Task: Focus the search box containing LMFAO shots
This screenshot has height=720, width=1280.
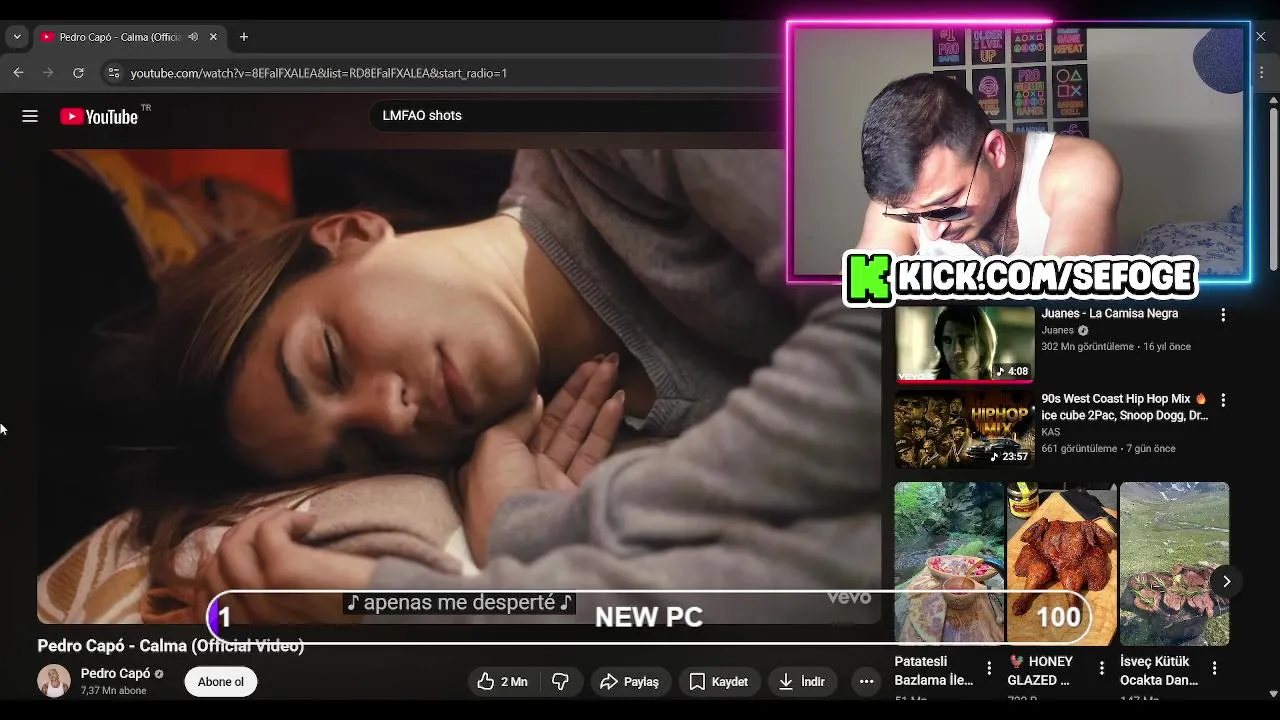Action: 576,116
